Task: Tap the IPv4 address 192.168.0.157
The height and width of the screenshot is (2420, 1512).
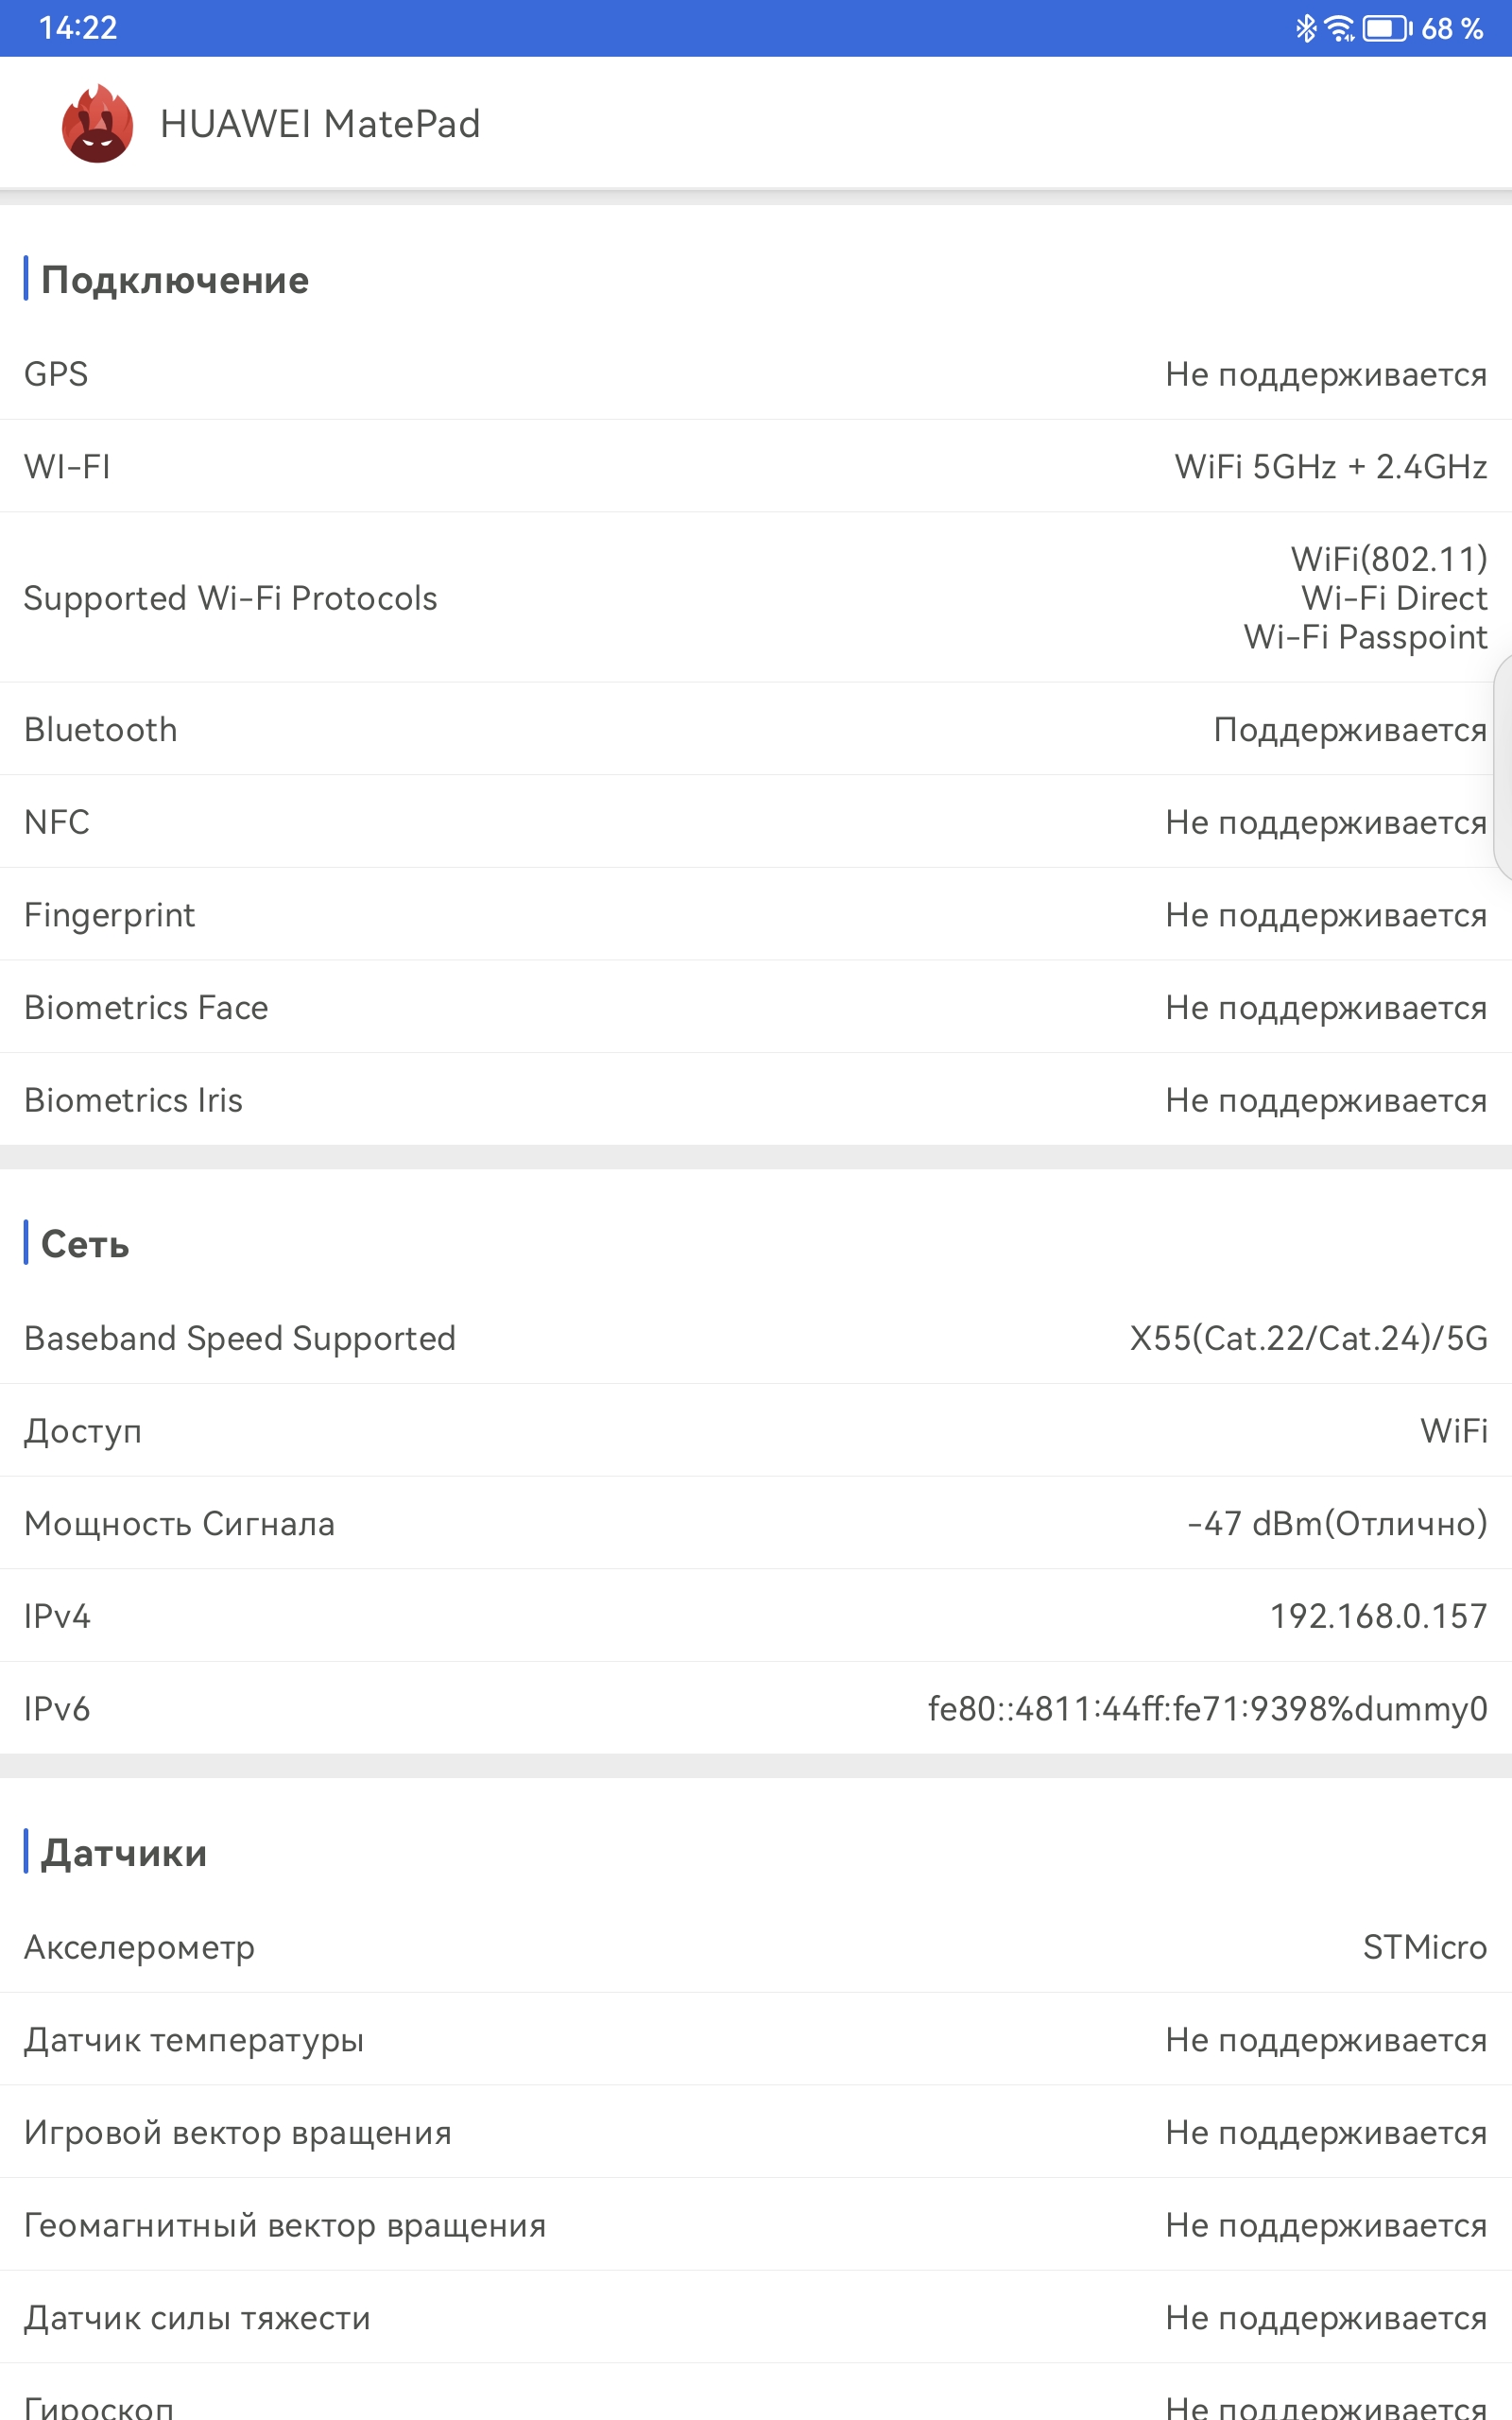Action: pos(1378,1616)
